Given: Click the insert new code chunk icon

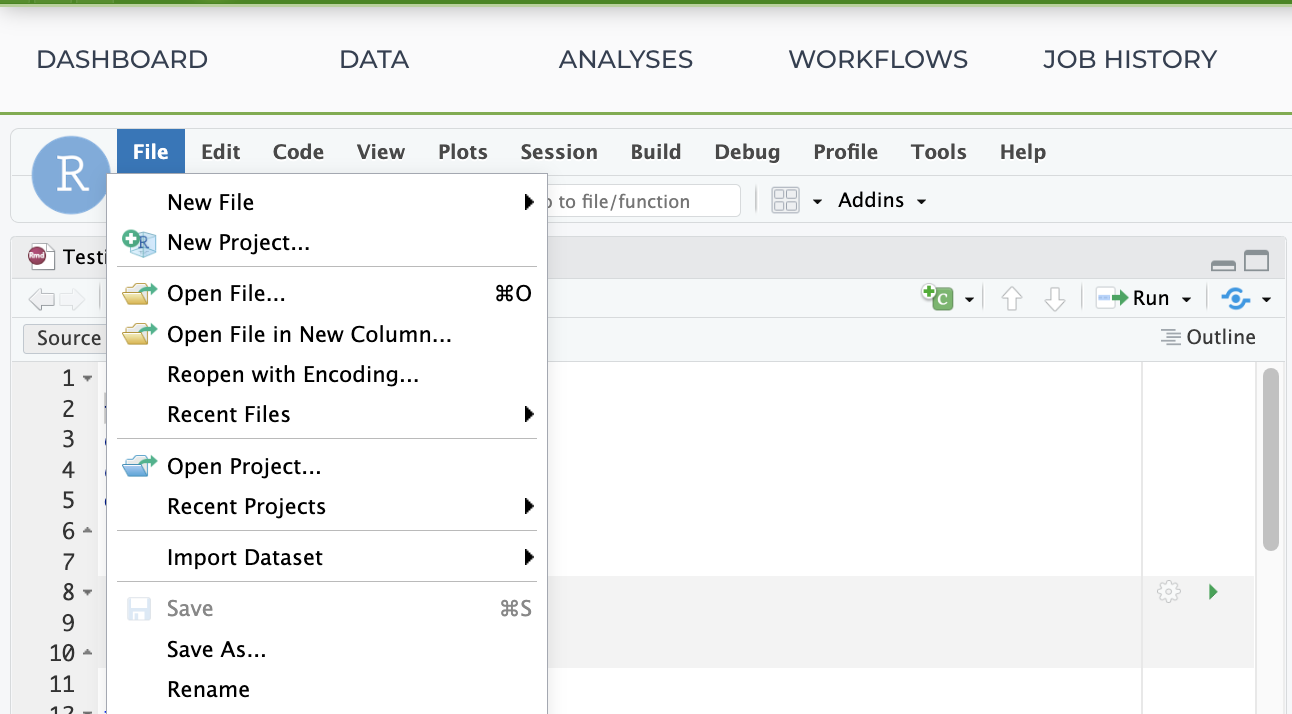Looking at the screenshot, I should coord(939,297).
